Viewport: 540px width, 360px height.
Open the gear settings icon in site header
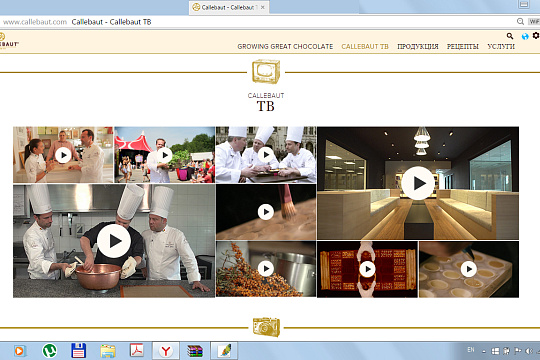(536, 35)
